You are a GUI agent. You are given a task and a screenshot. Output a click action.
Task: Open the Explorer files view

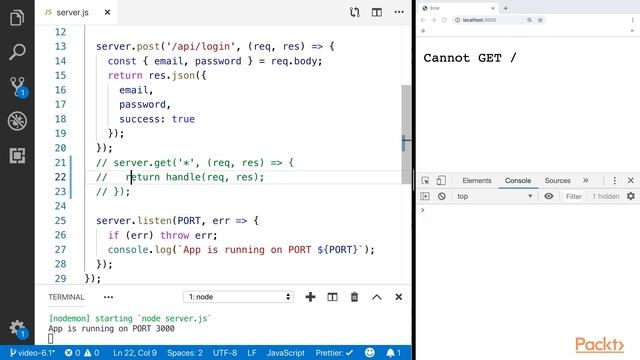click(x=17, y=18)
